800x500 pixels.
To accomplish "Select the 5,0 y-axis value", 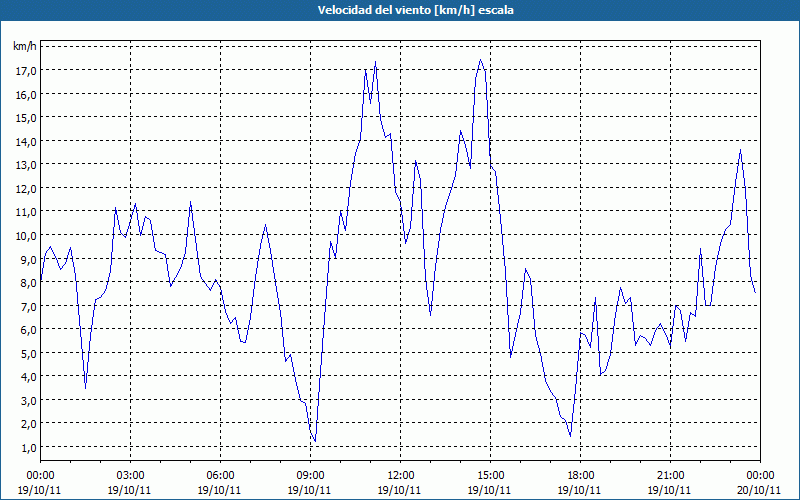I will click(28, 353).
